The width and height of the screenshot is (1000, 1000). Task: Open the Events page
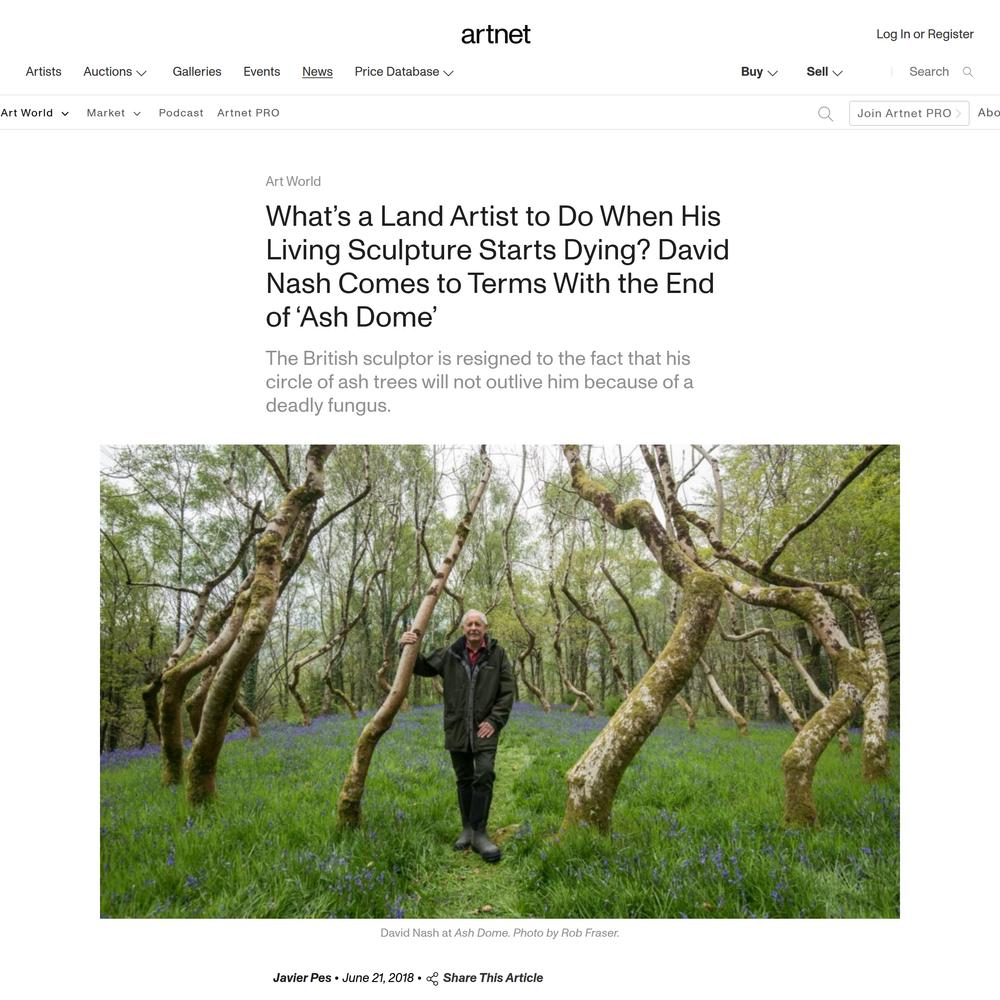(261, 72)
